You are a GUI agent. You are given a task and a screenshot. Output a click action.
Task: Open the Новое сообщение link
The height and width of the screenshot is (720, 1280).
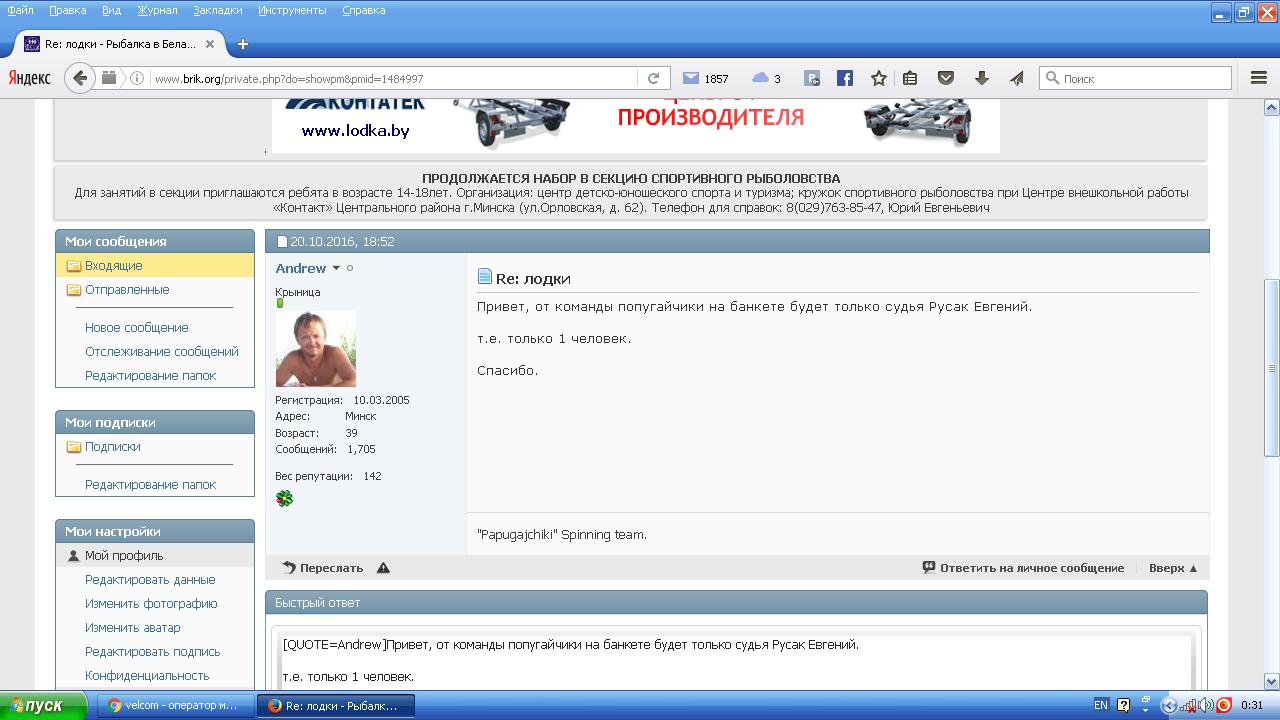pos(136,328)
